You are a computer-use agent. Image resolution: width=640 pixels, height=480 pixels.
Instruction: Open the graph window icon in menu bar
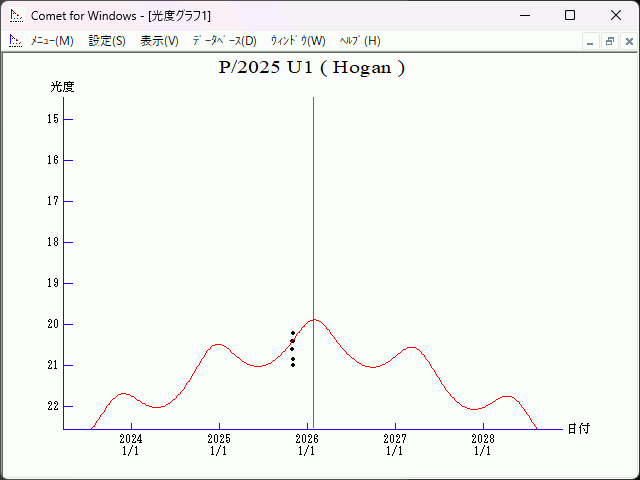(x=15, y=41)
